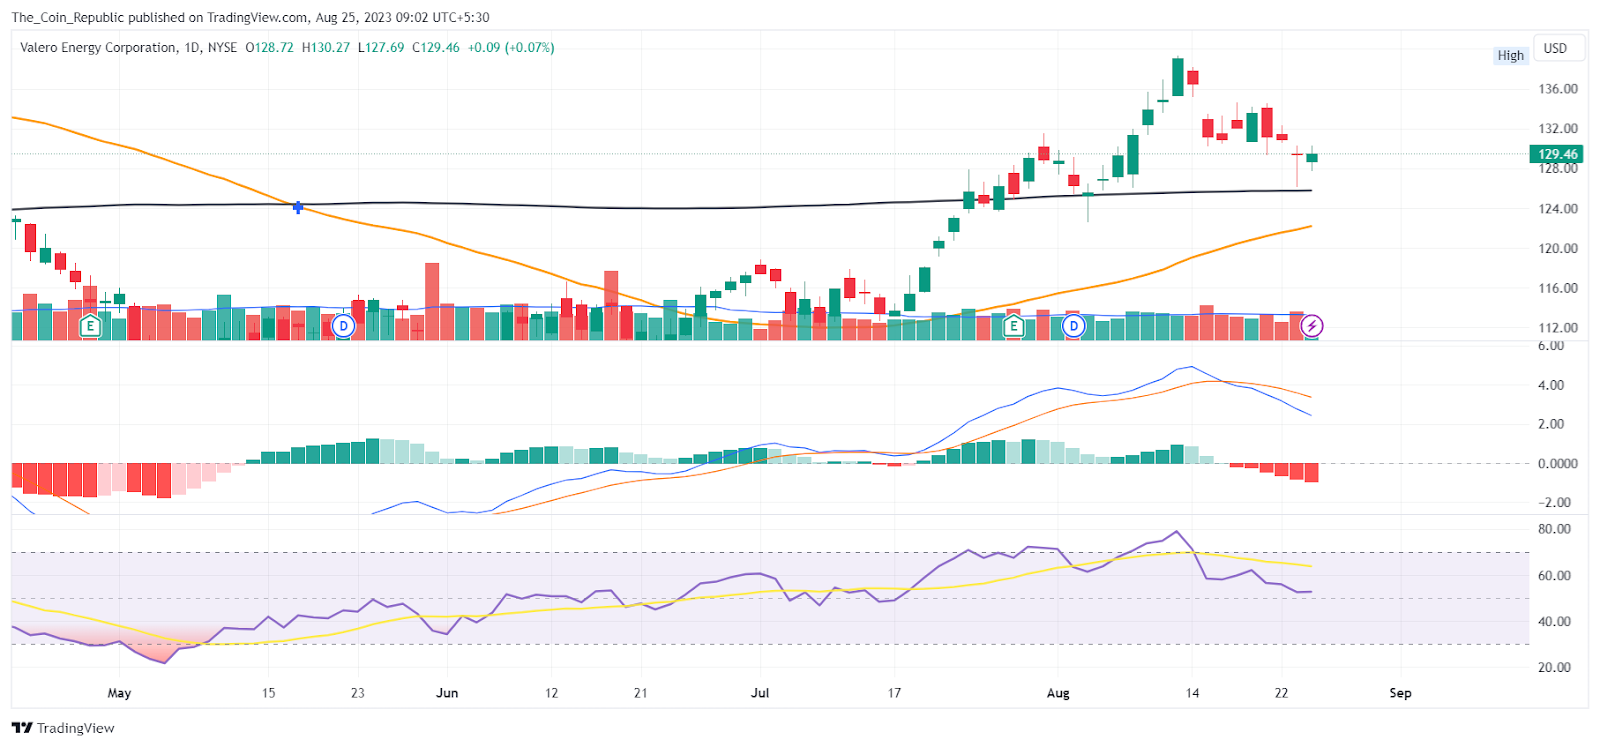Click the May label on the time axis

pyautogui.click(x=119, y=693)
